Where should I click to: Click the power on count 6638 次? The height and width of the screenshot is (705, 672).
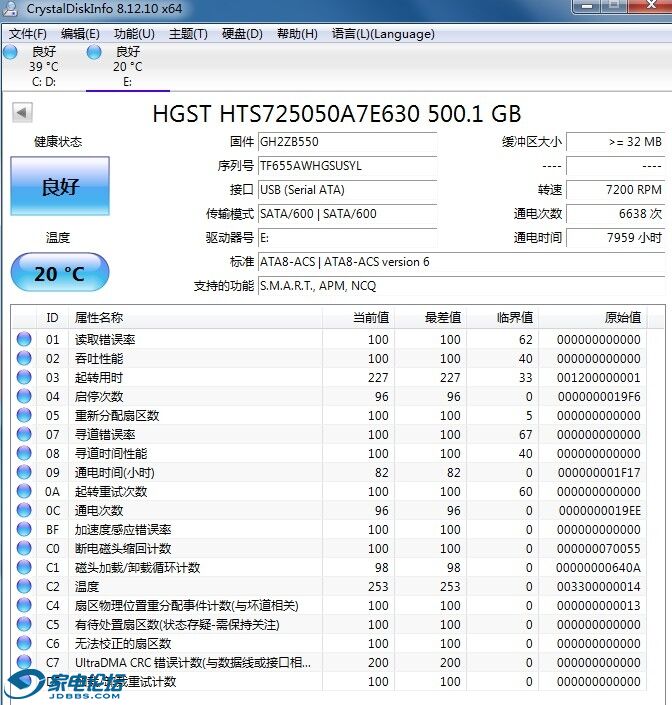coord(615,214)
